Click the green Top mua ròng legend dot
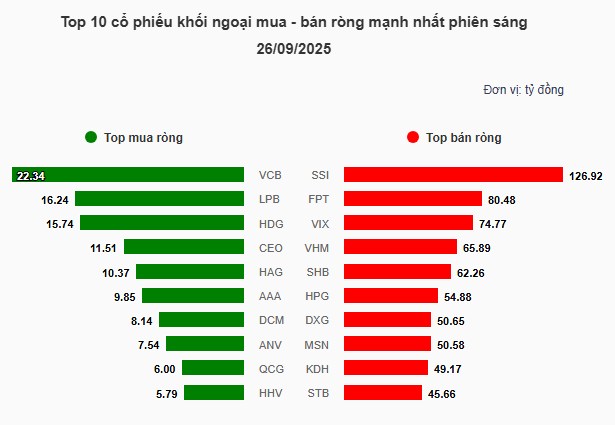 [91, 138]
